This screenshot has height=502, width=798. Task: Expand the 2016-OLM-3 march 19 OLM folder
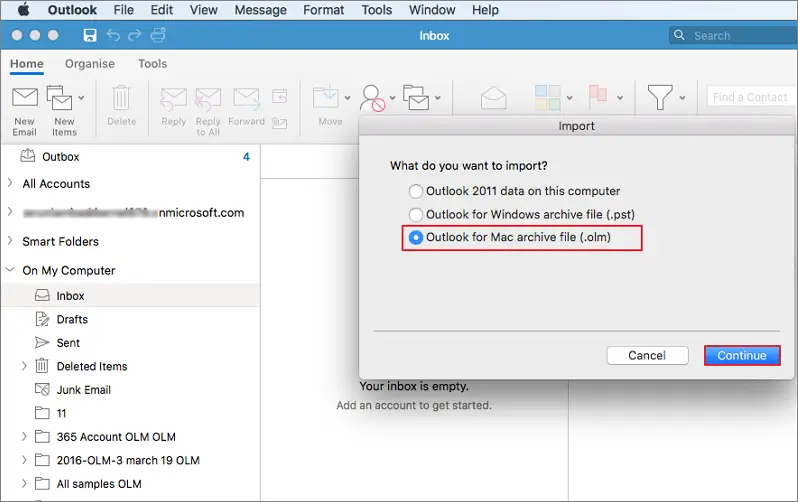(x=24, y=460)
